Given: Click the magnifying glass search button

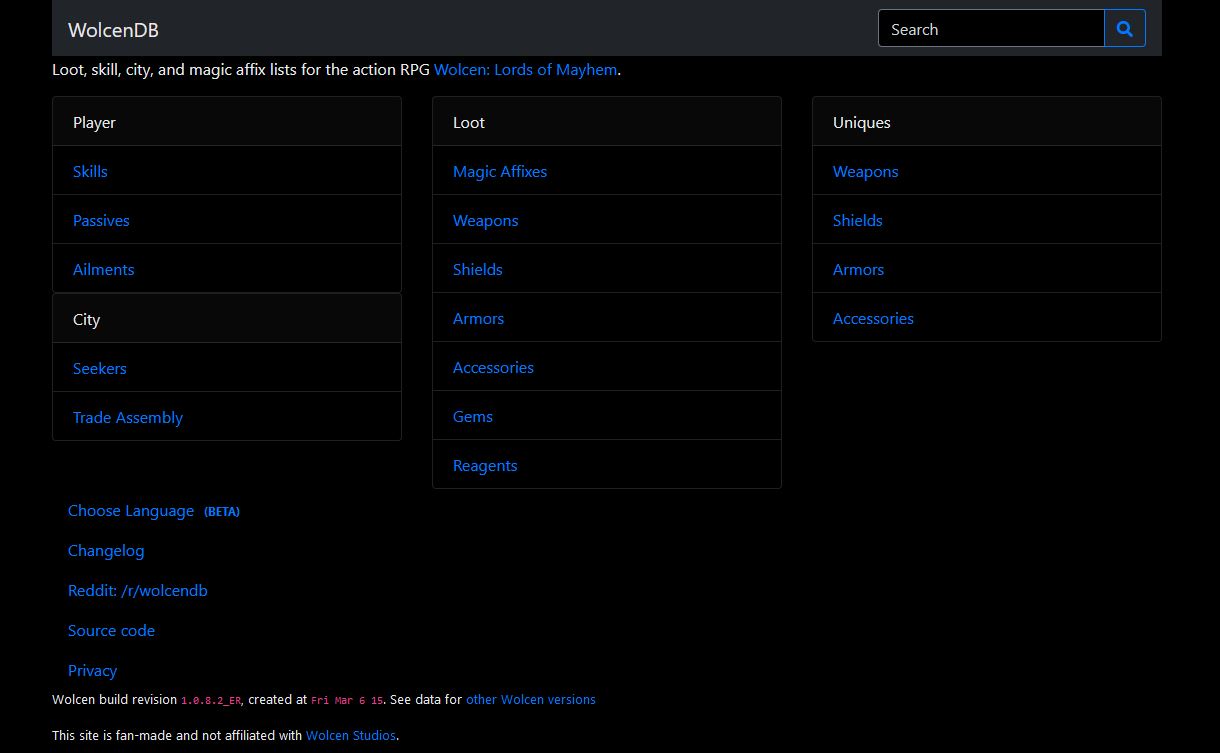Looking at the screenshot, I should pos(1124,29).
